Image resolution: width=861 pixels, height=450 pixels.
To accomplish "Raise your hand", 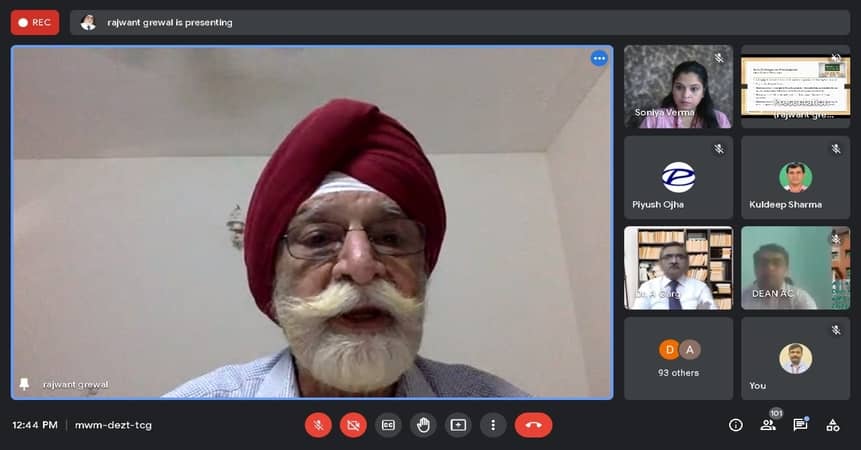I will pyautogui.click(x=423, y=425).
